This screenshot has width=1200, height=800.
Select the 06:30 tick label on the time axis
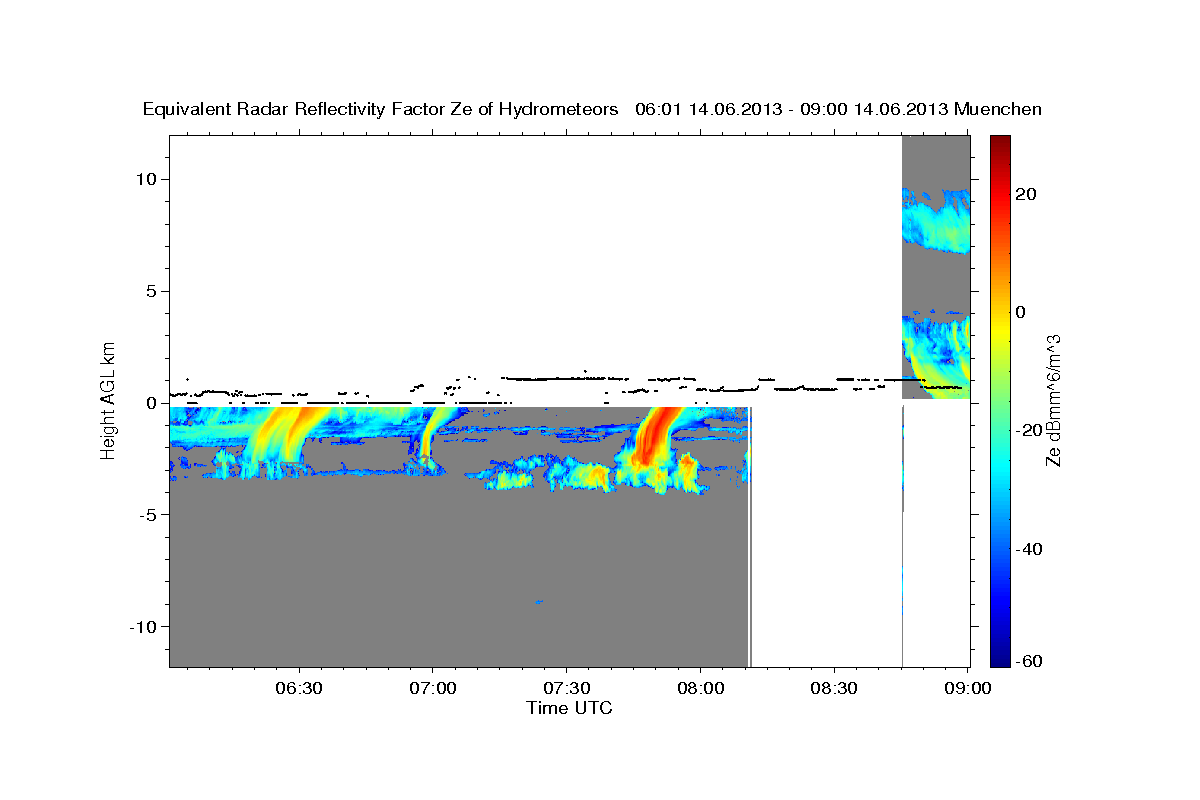point(298,688)
